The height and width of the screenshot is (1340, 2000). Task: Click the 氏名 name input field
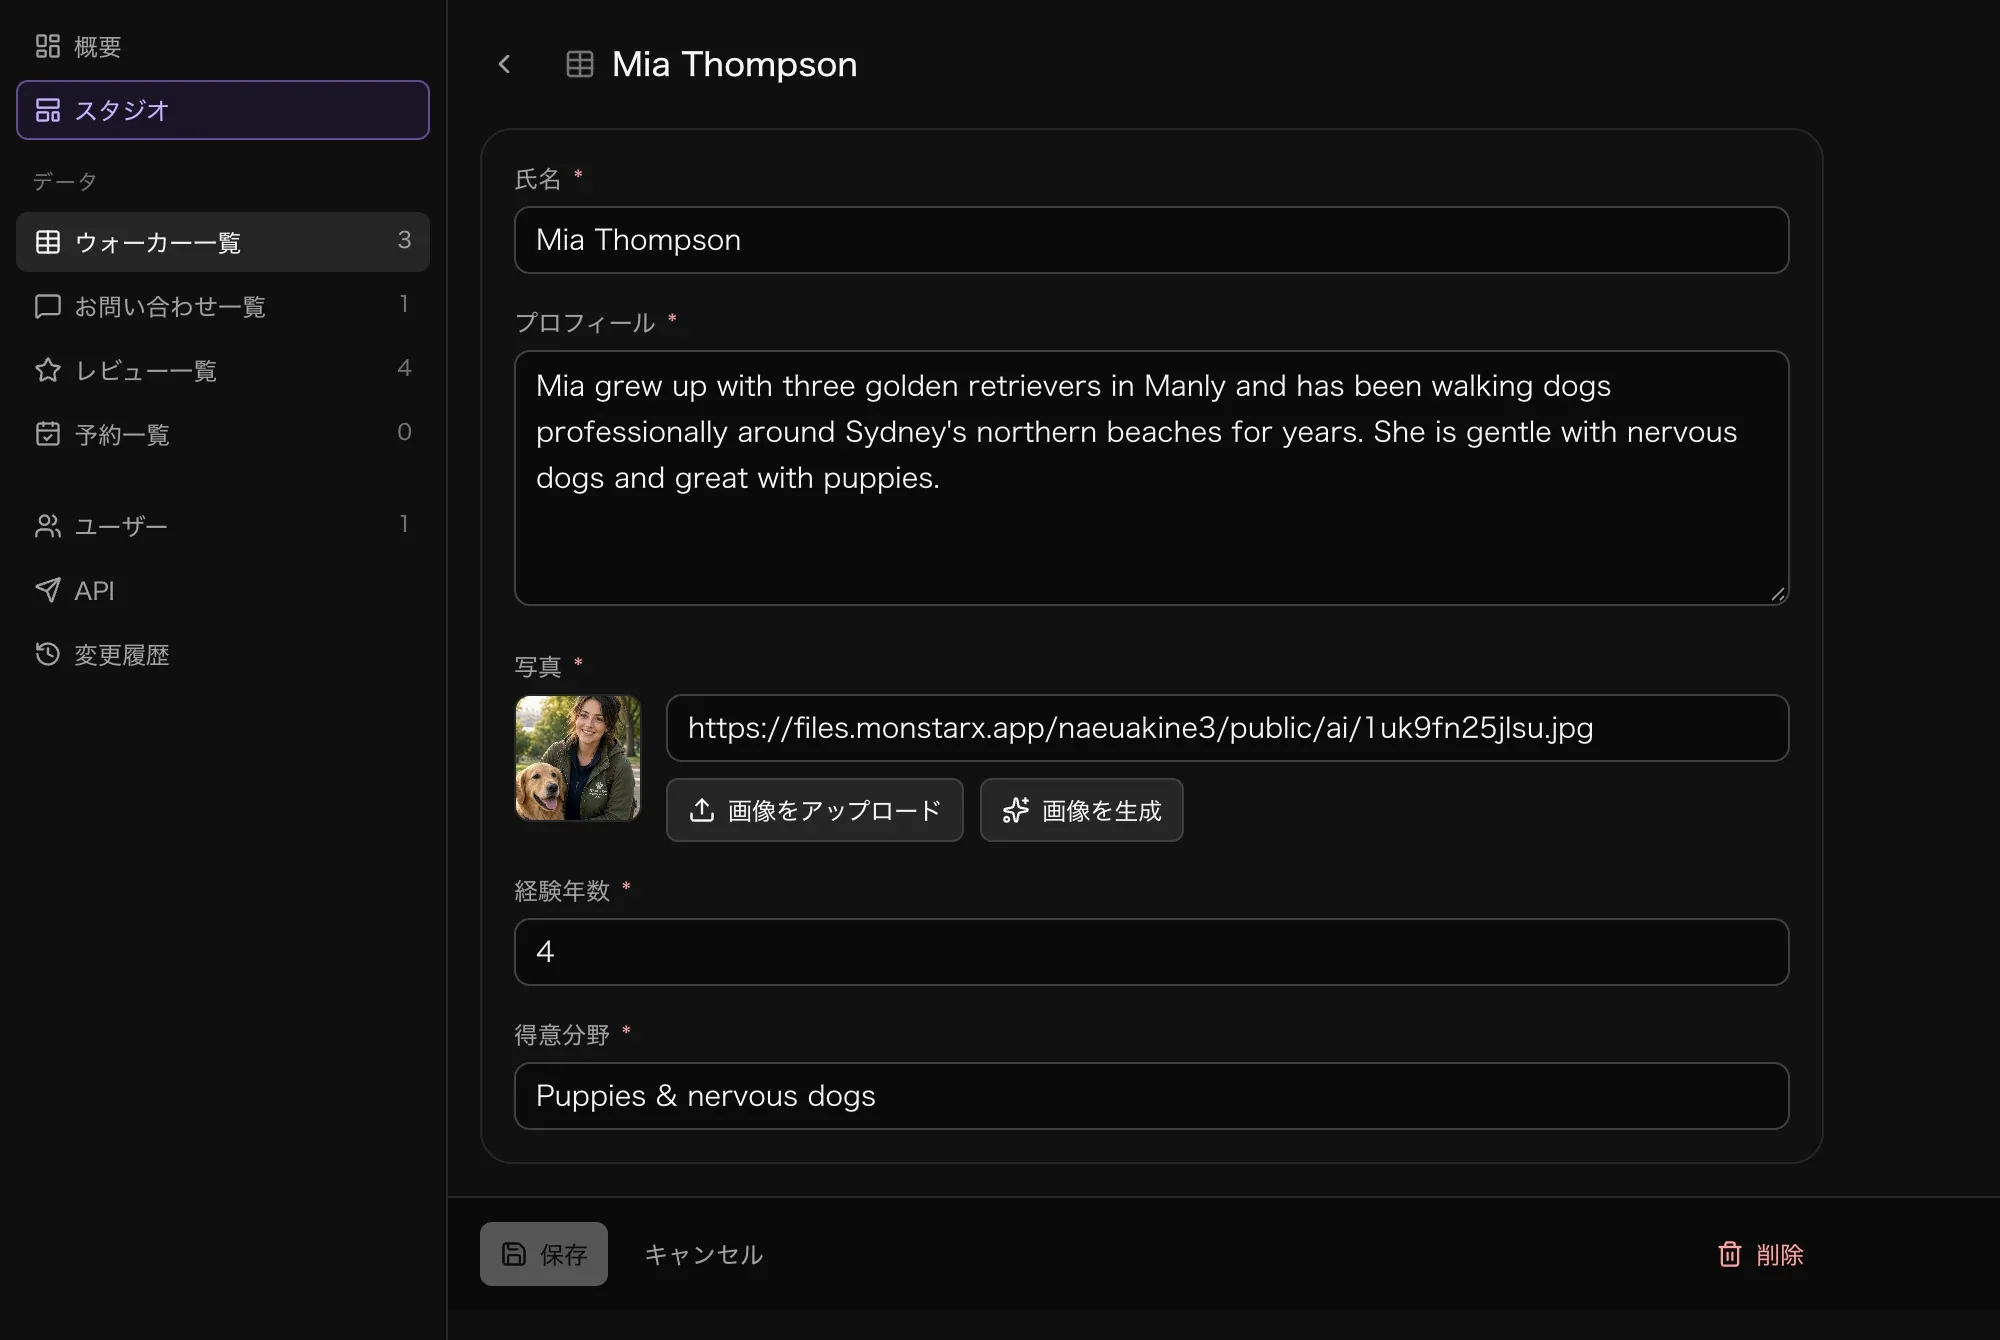click(x=1151, y=240)
